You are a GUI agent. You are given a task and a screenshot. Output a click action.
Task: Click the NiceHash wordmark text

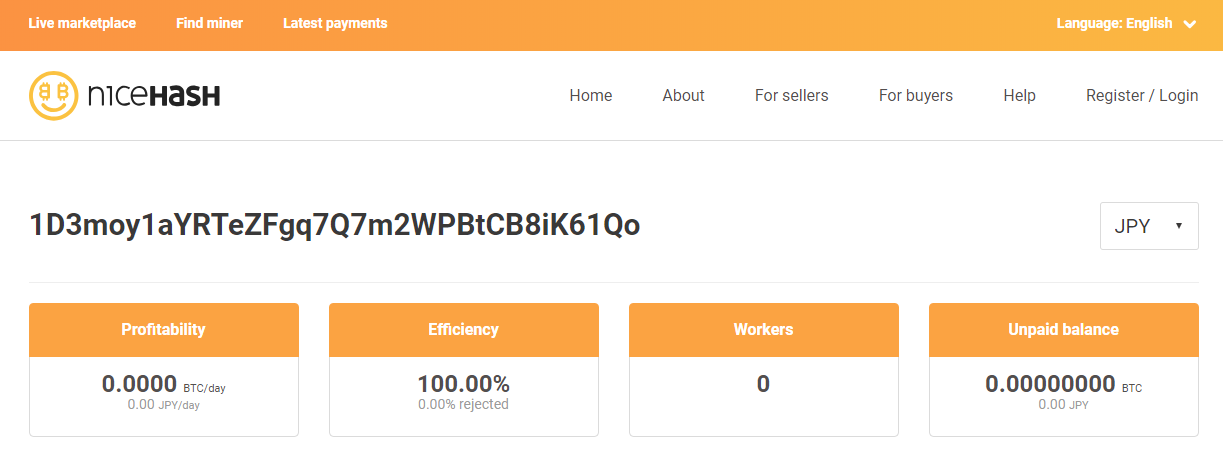point(153,96)
